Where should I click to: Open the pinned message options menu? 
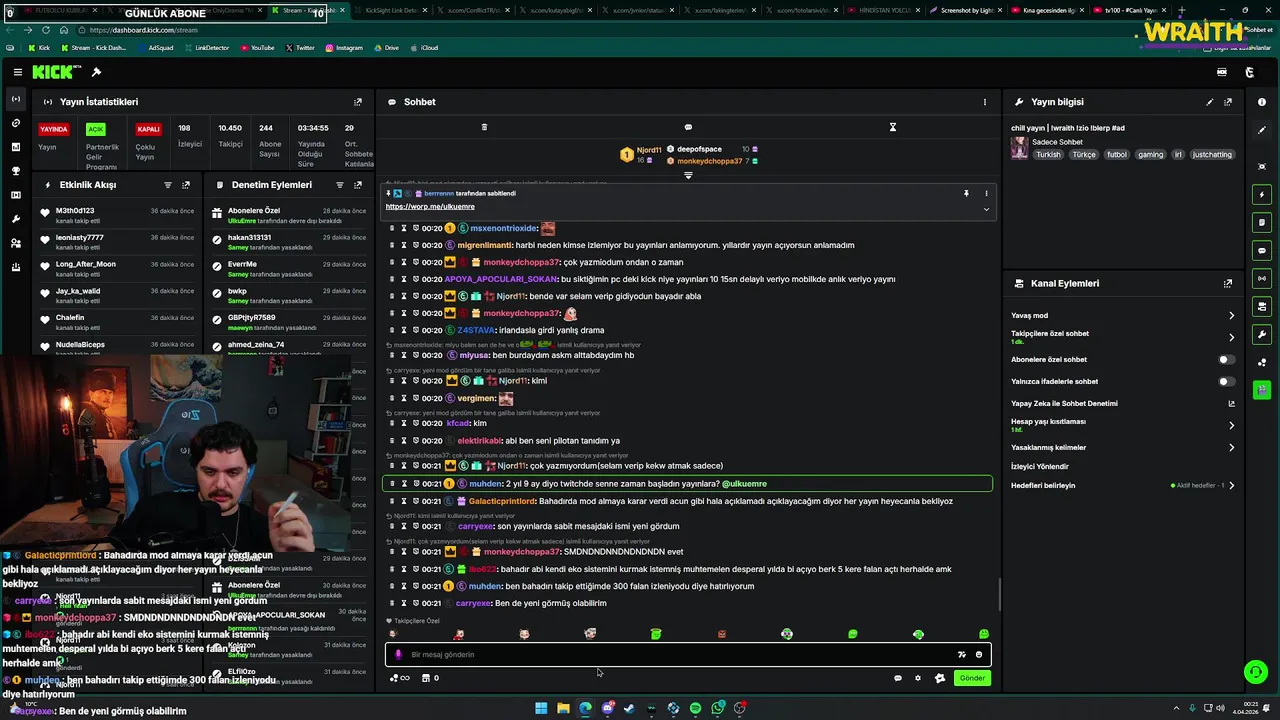coord(986,193)
